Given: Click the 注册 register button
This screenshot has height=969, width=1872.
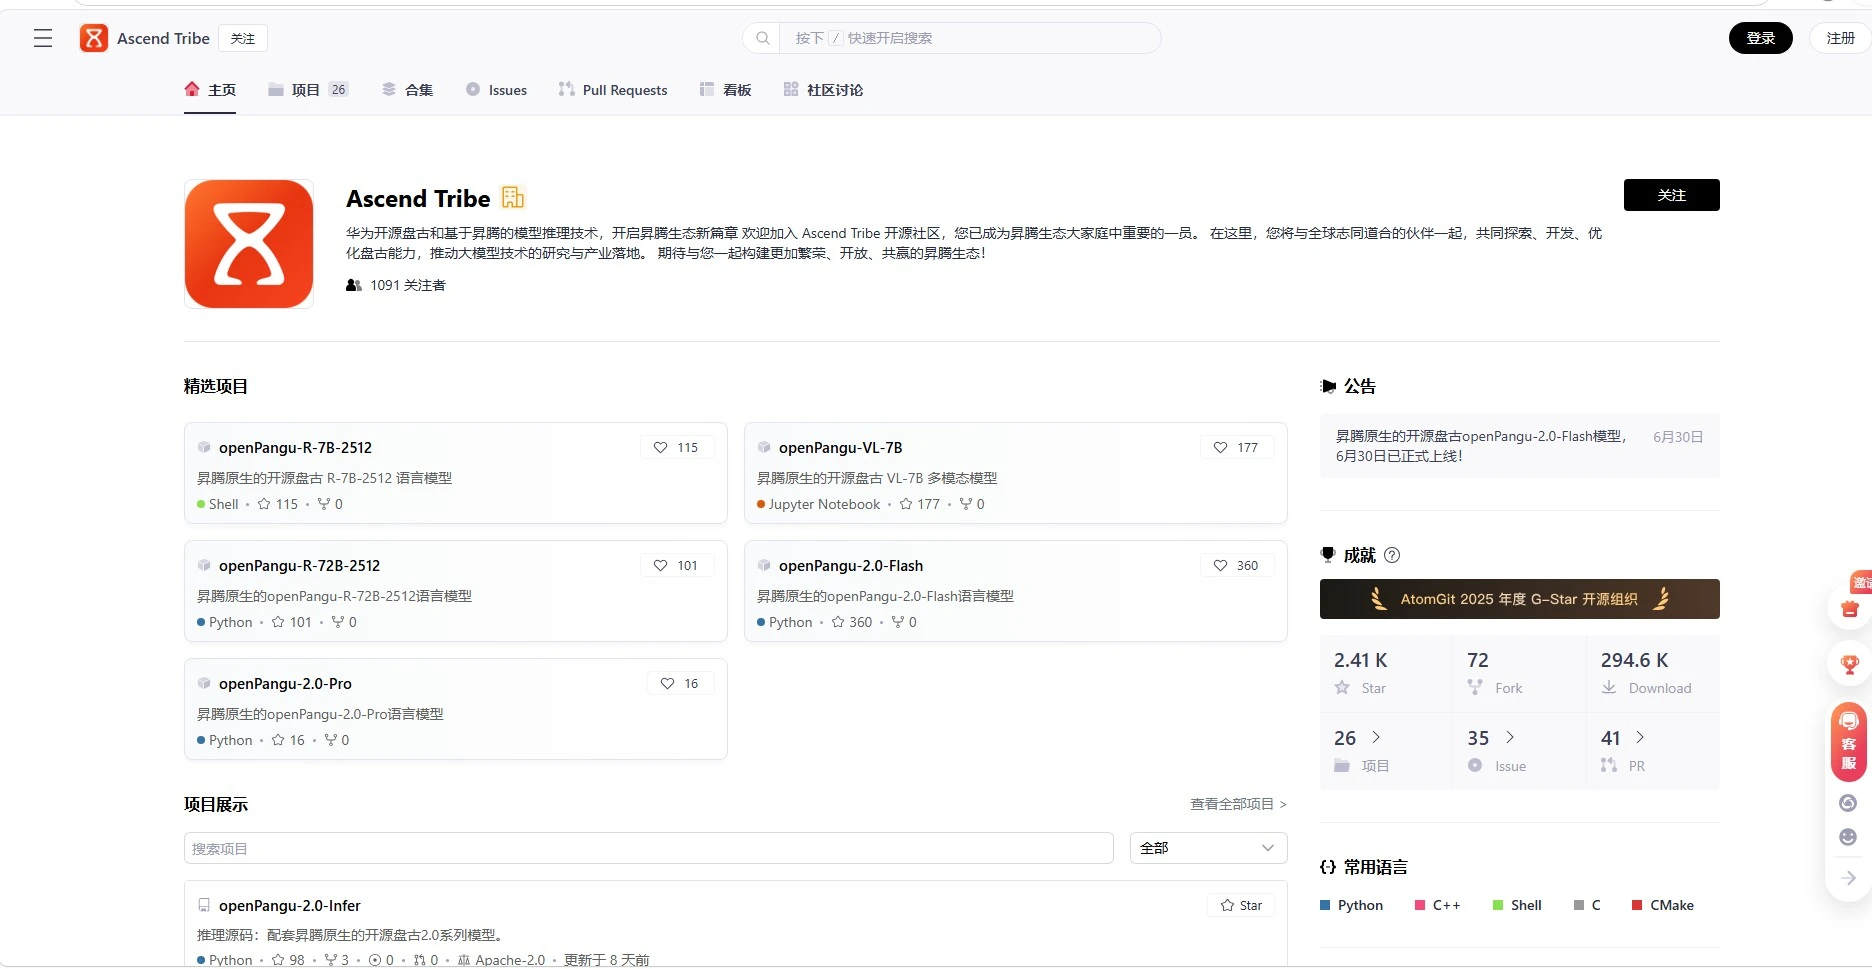Looking at the screenshot, I should click(1840, 38).
